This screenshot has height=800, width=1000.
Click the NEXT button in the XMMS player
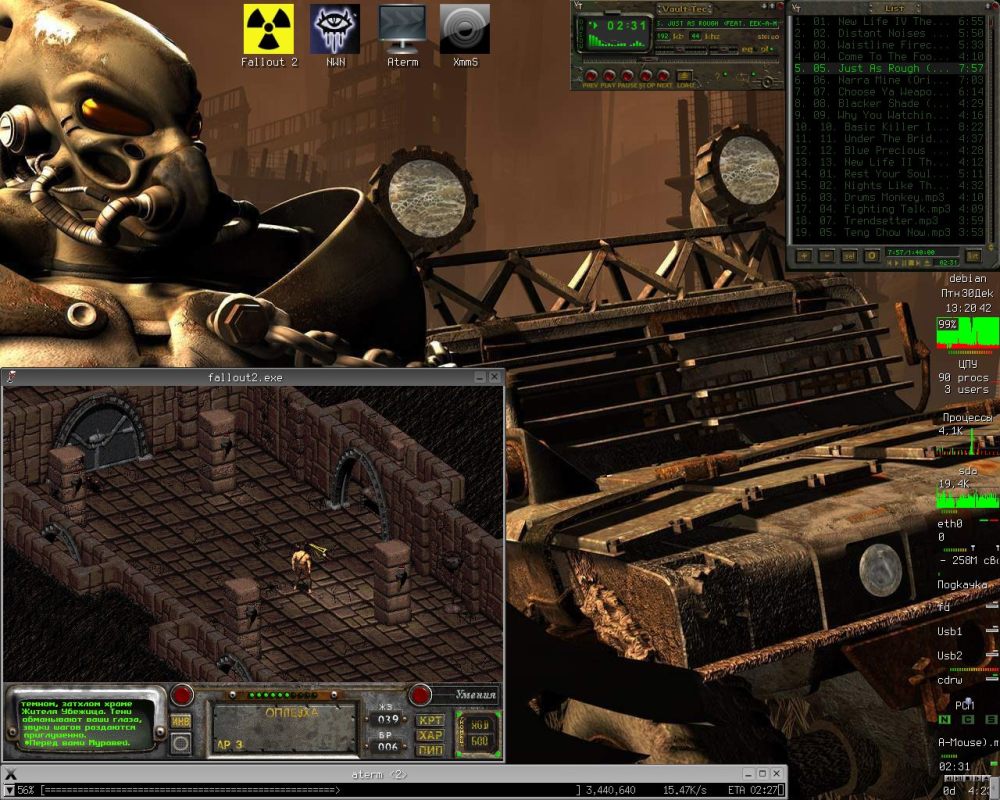(x=663, y=75)
